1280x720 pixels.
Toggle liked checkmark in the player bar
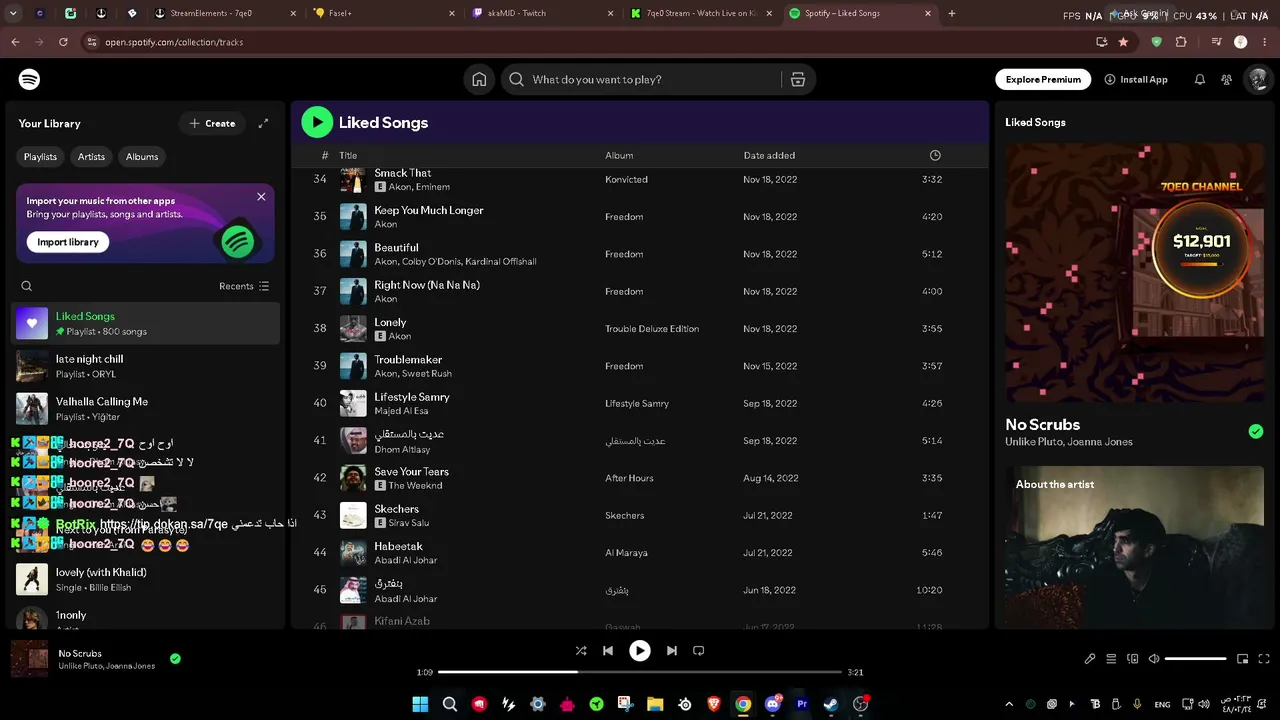[175, 659]
